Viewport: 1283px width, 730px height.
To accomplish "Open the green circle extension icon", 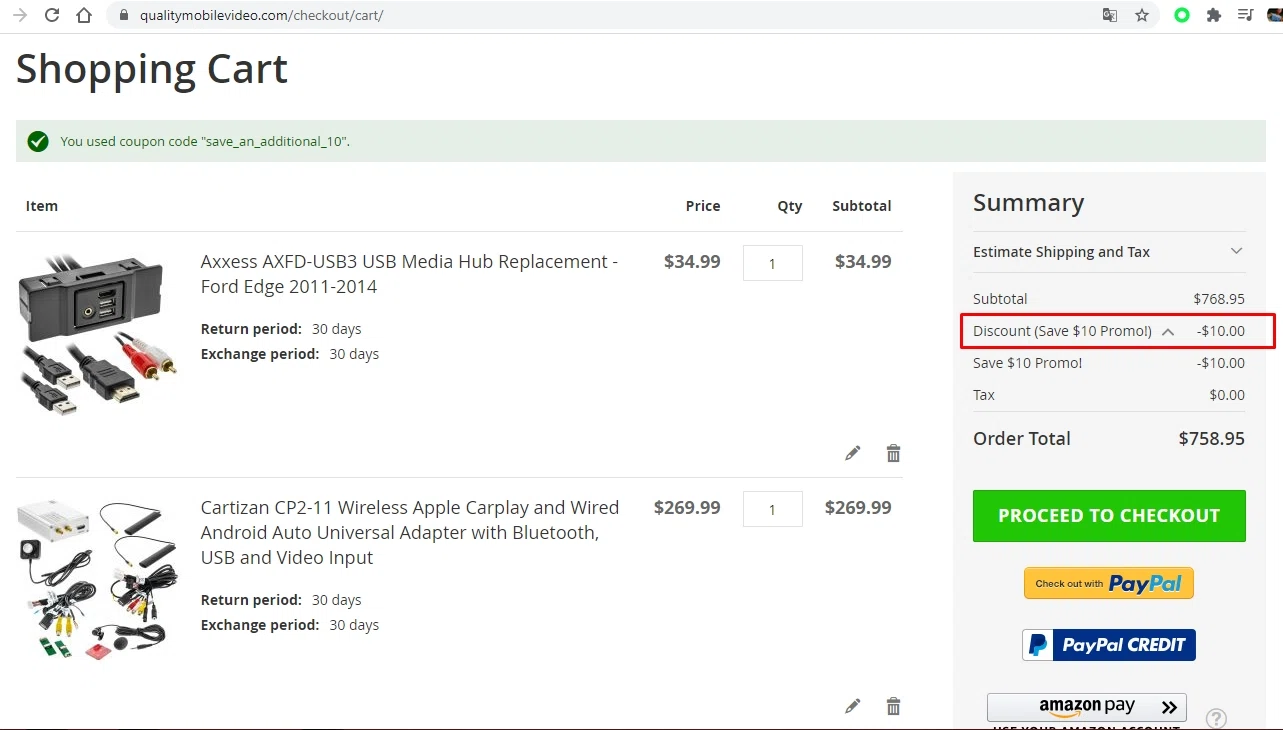I will click(1182, 15).
